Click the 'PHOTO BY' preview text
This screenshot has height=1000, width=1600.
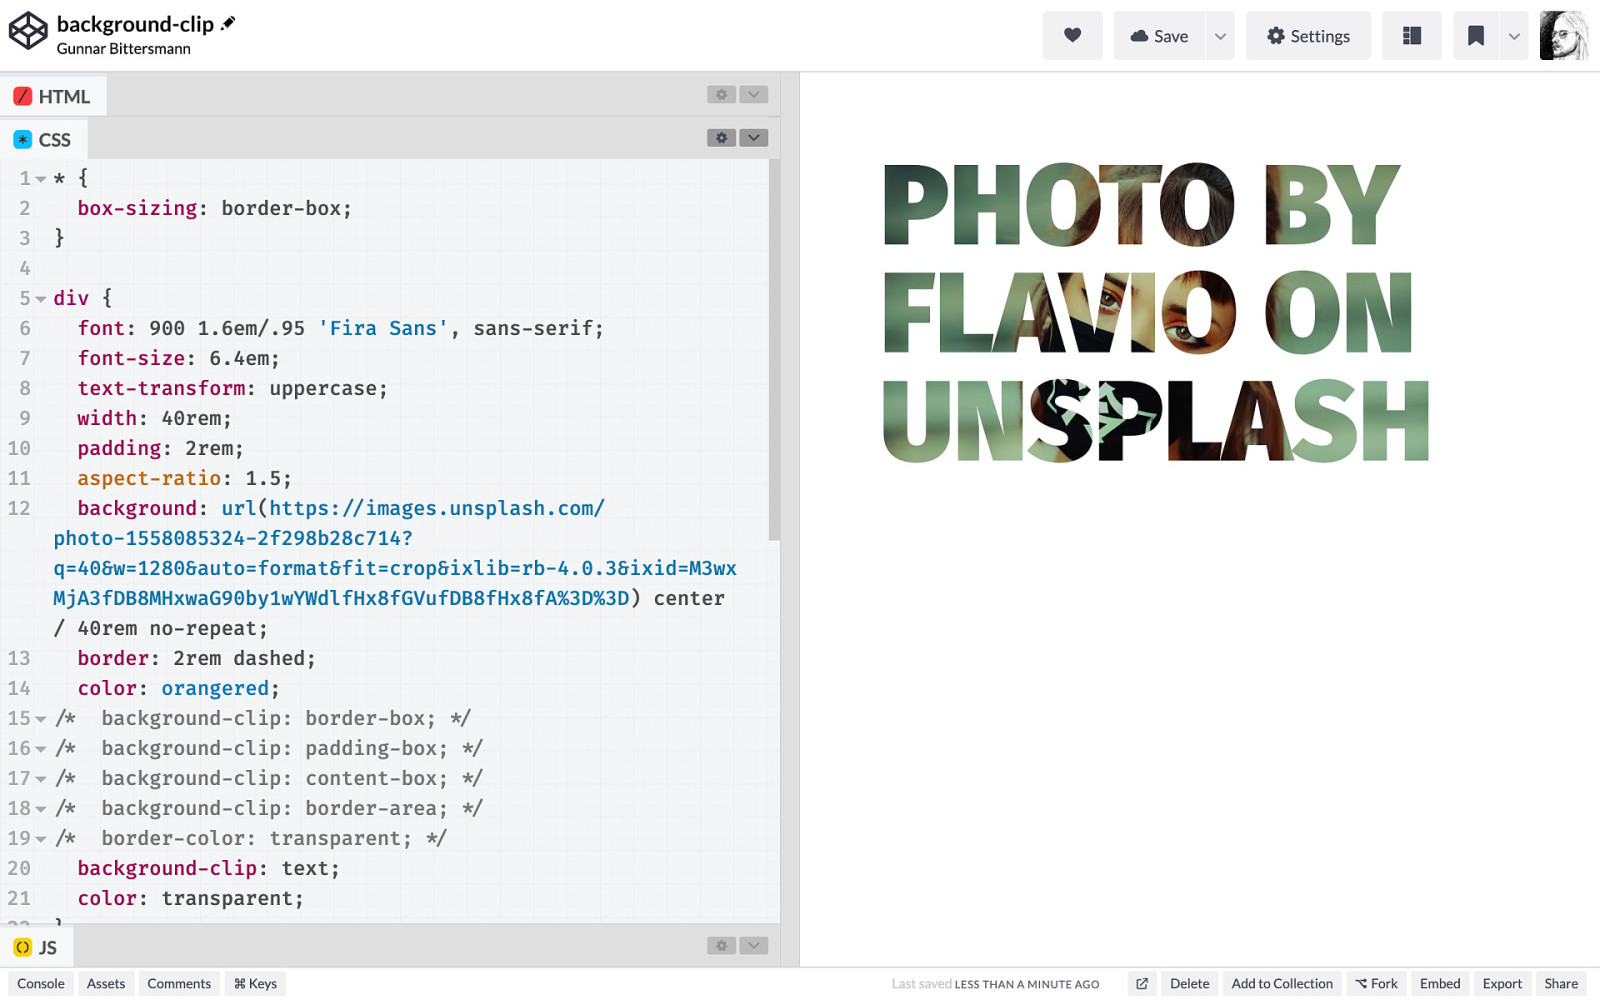[x=1141, y=205]
